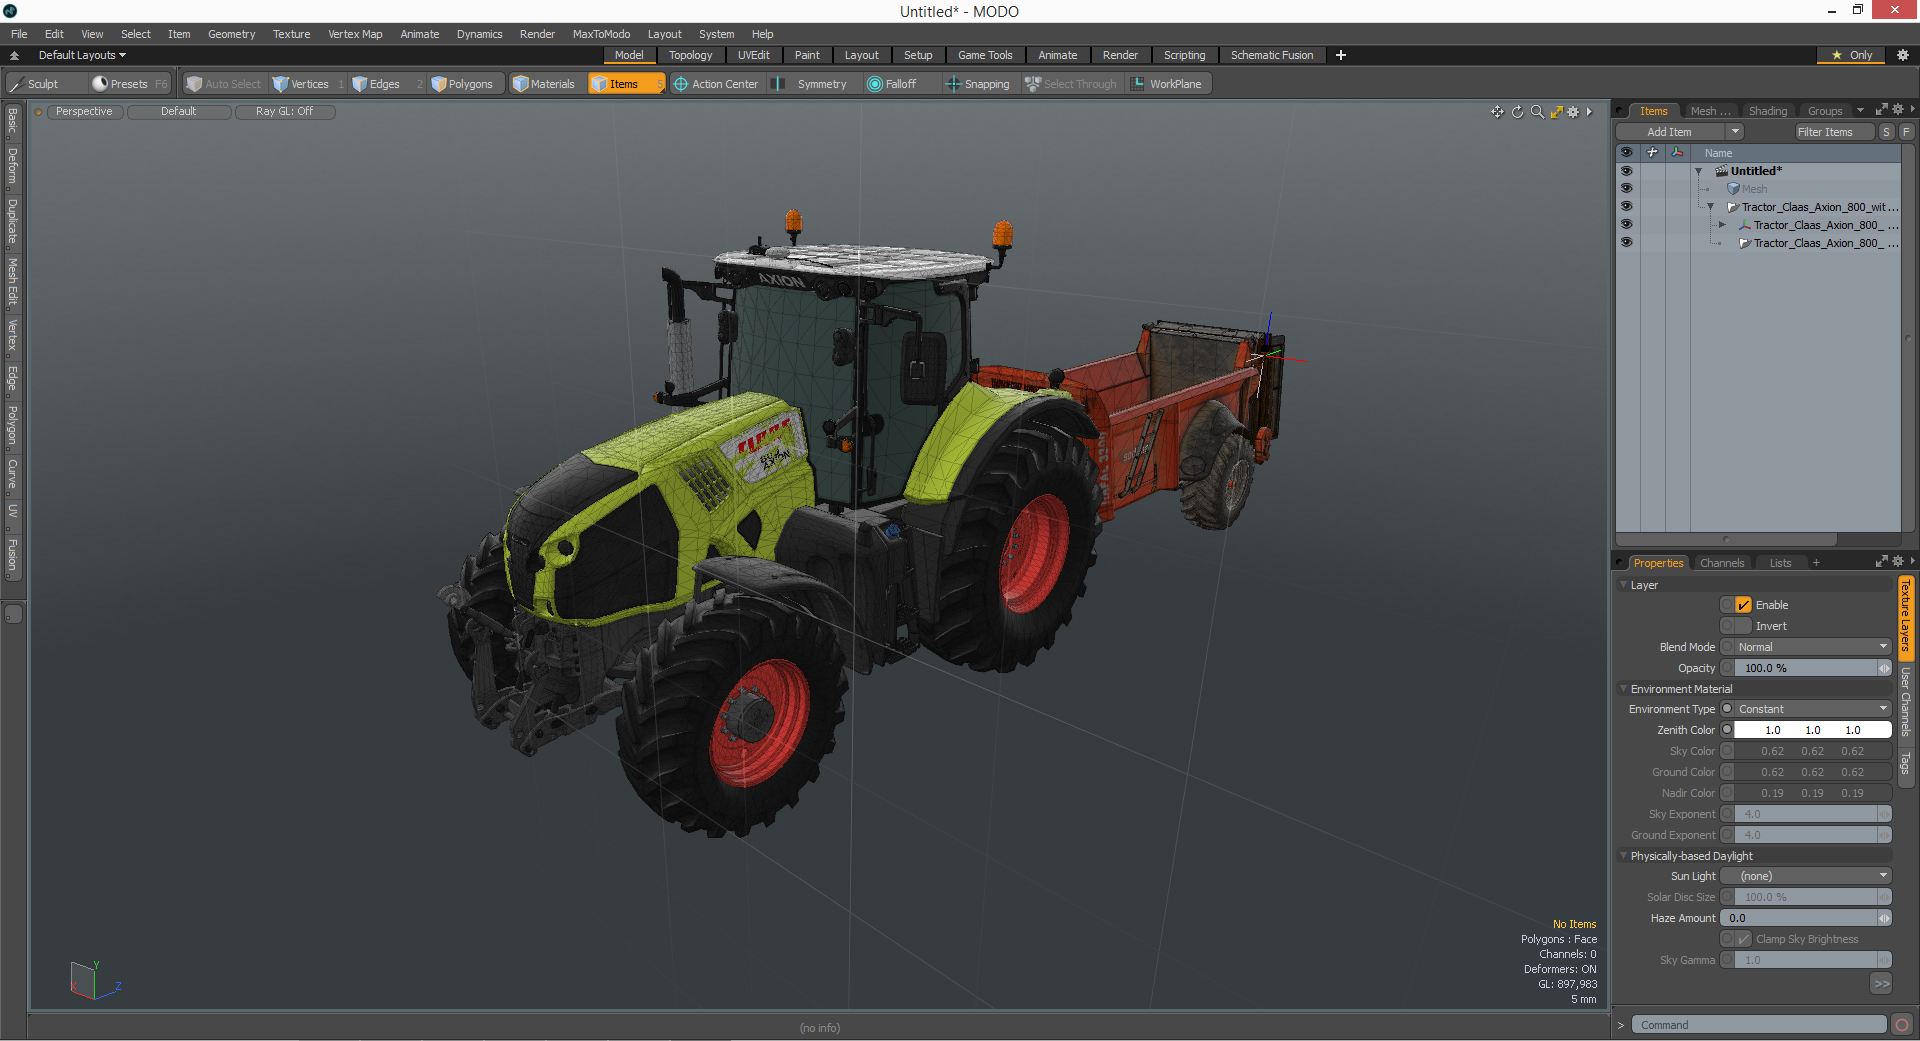The width and height of the screenshot is (1920, 1041).
Task: Click the axis gizmo in the viewport corner
Action: tap(94, 980)
